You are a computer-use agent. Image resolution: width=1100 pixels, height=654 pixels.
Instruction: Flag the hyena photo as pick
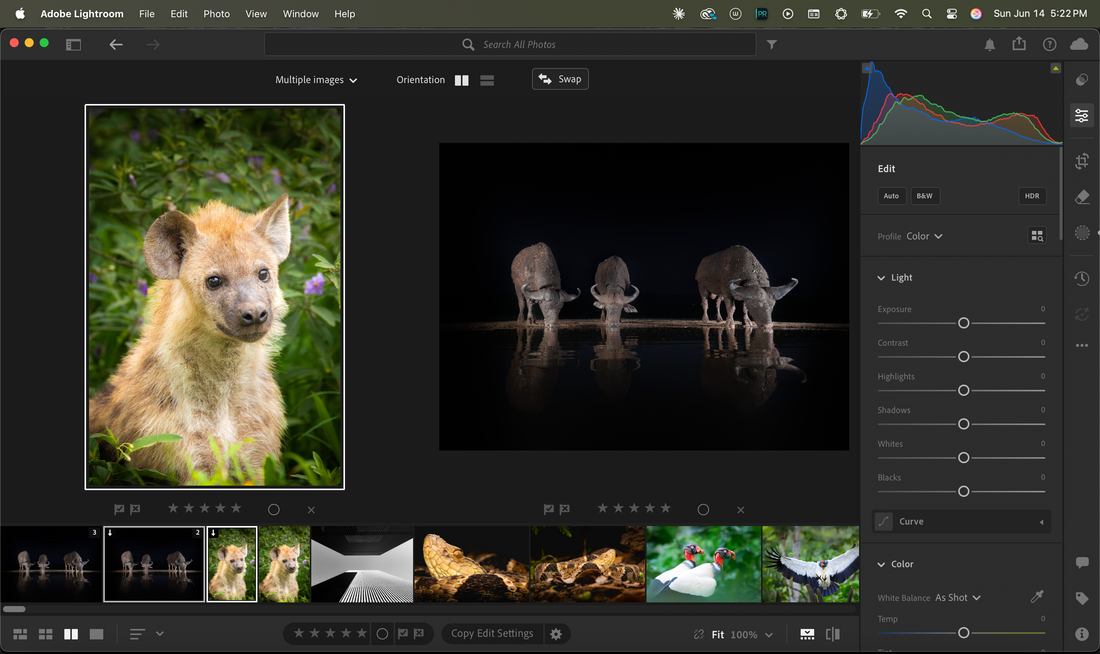[119, 509]
